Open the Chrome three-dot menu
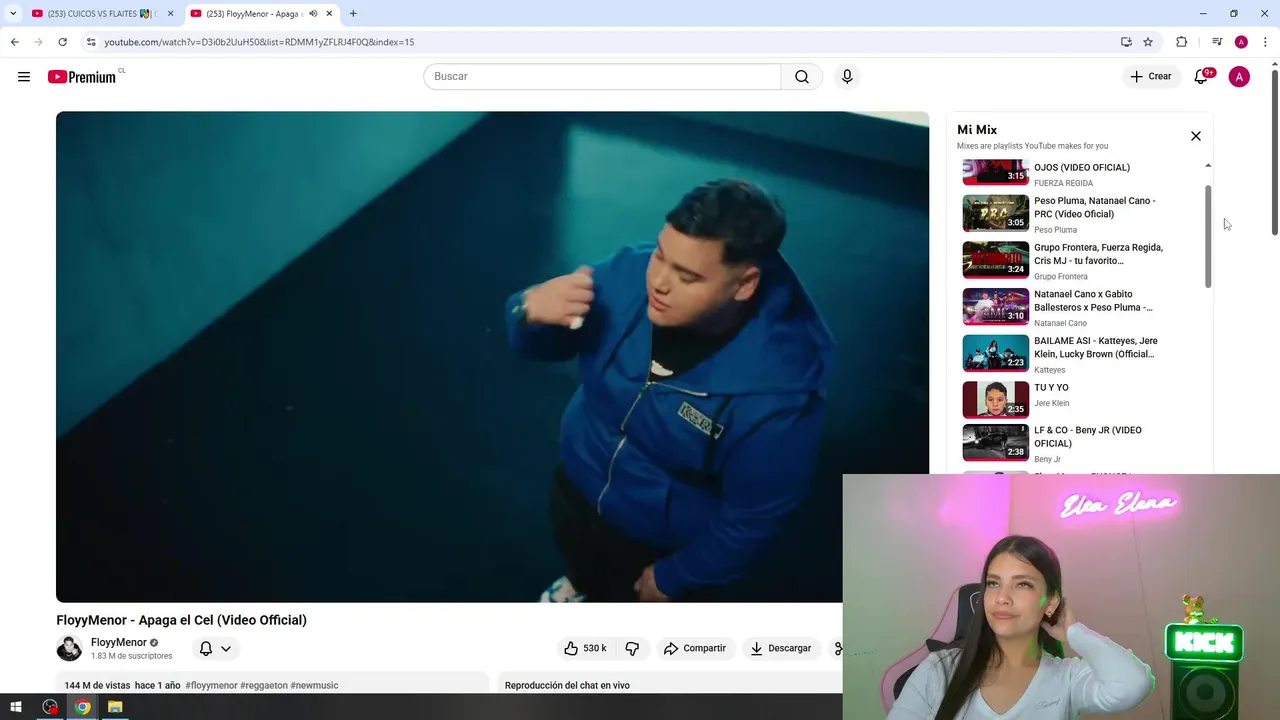This screenshot has width=1280, height=720. click(x=1266, y=42)
